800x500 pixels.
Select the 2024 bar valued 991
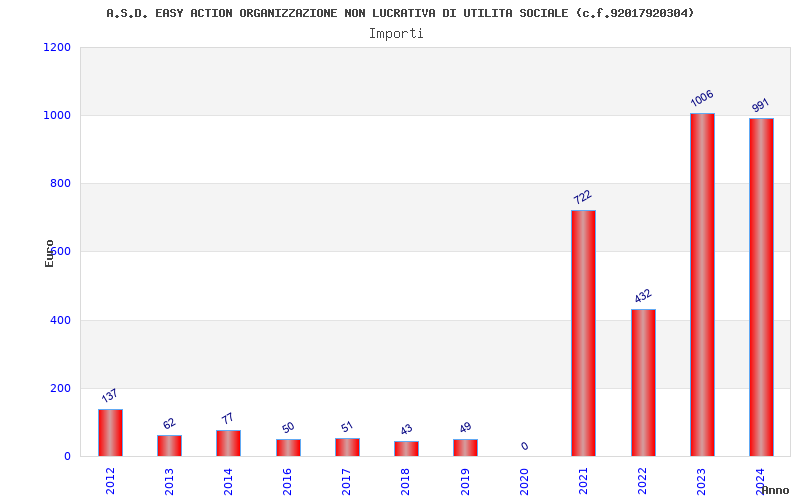pyautogui.click(x=761, y=287)
